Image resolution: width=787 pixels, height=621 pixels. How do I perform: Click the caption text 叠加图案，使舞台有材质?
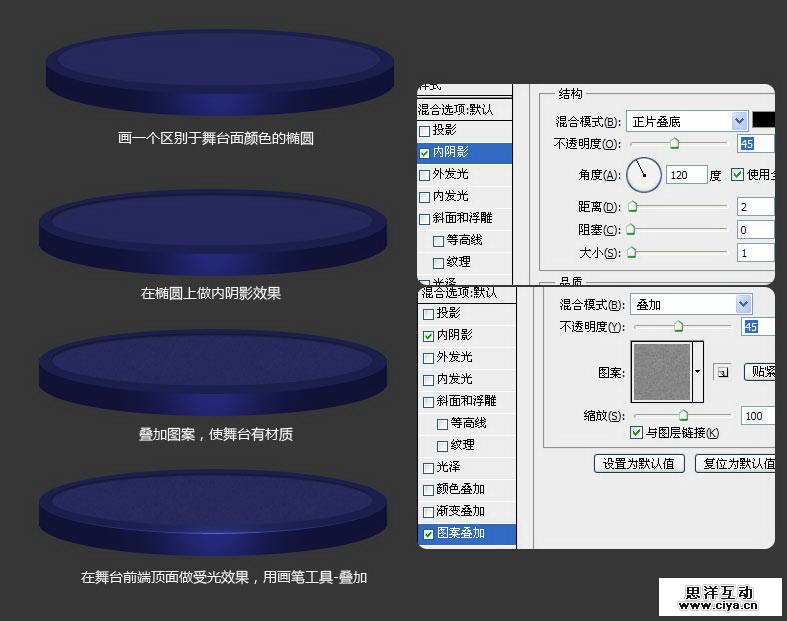pyautogui.click(x=216, y=434)
